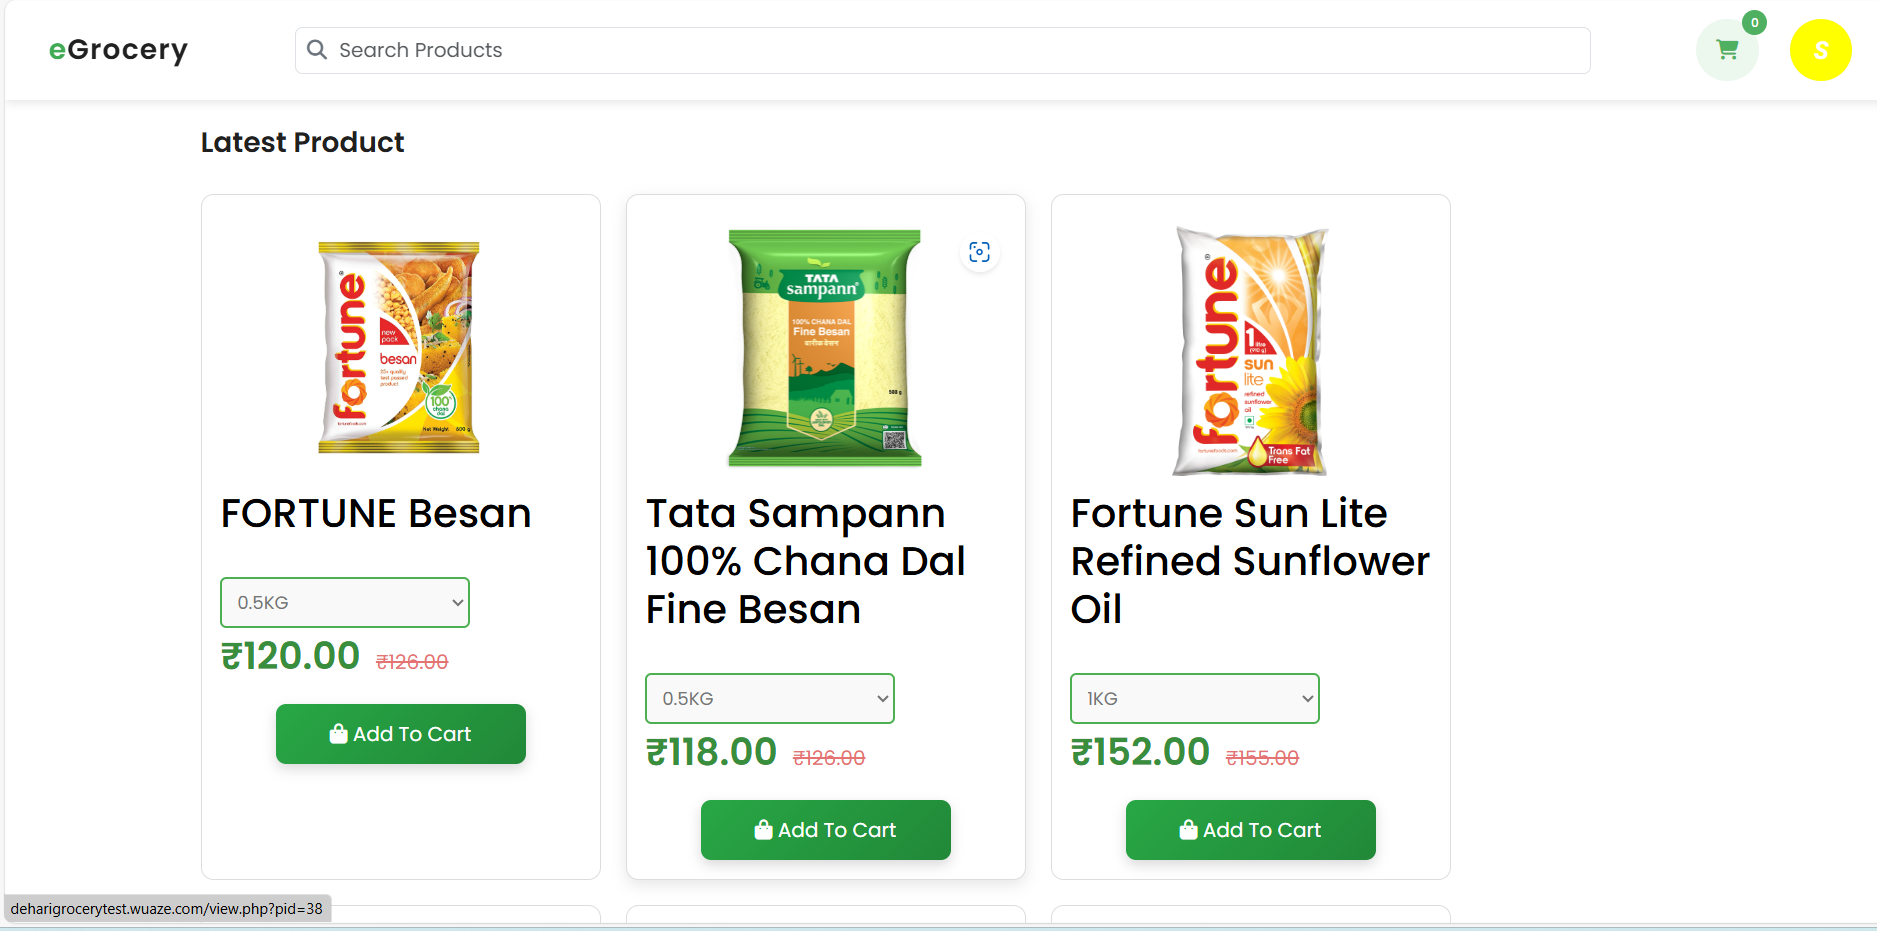Screen dimensions: 1877x931
Task: Add Fortune Sunflower Oil to cart
Action: pyautogui.click(x=1251, y=830)
